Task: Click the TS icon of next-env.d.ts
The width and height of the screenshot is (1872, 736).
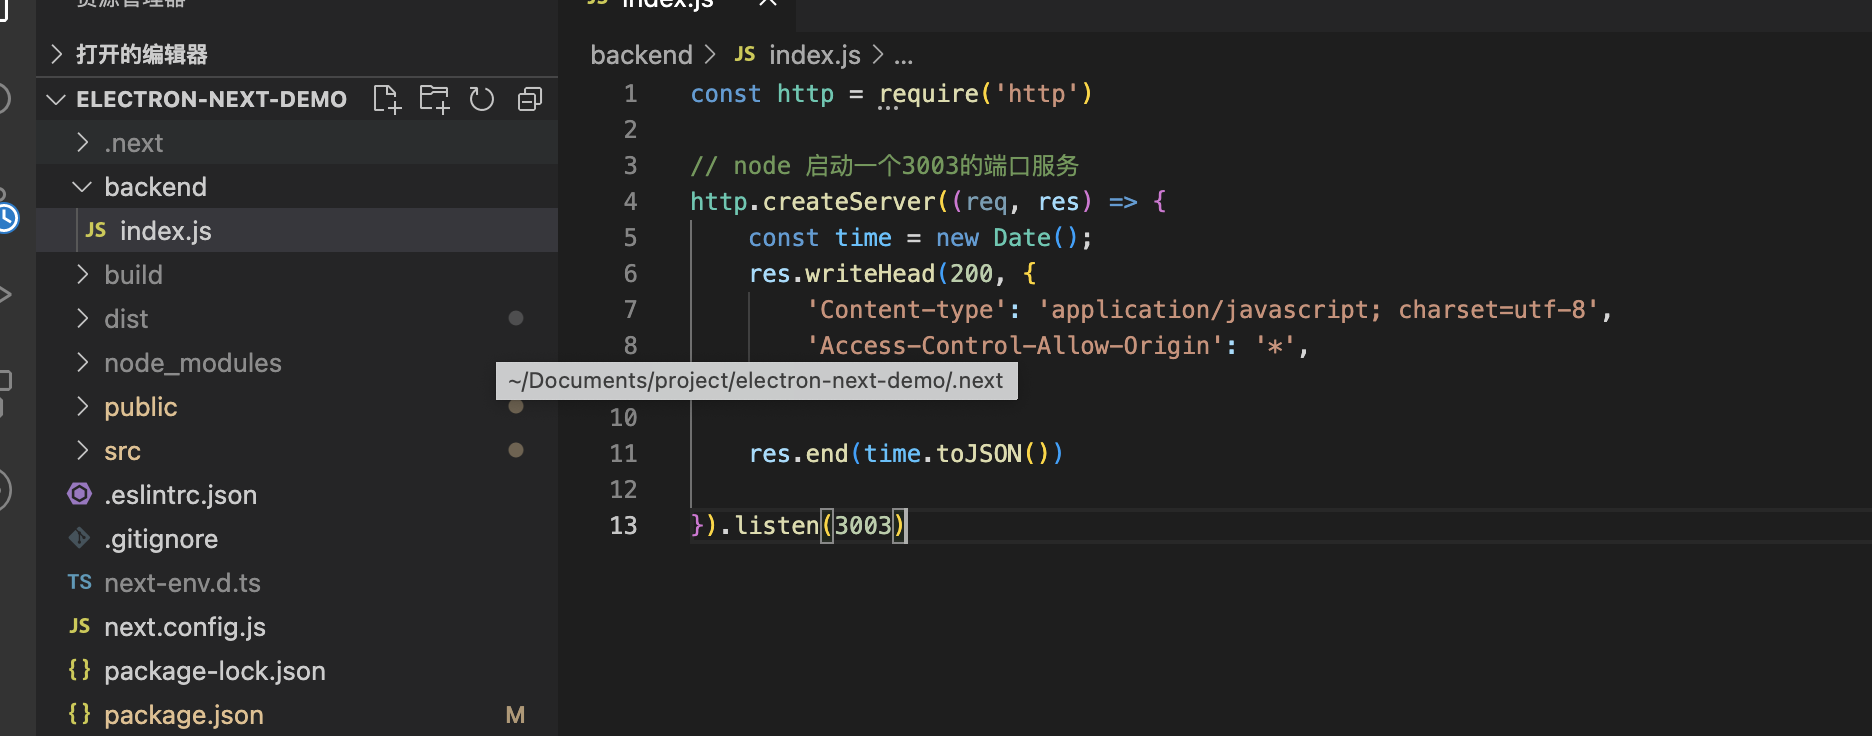Action: [80, 582]
